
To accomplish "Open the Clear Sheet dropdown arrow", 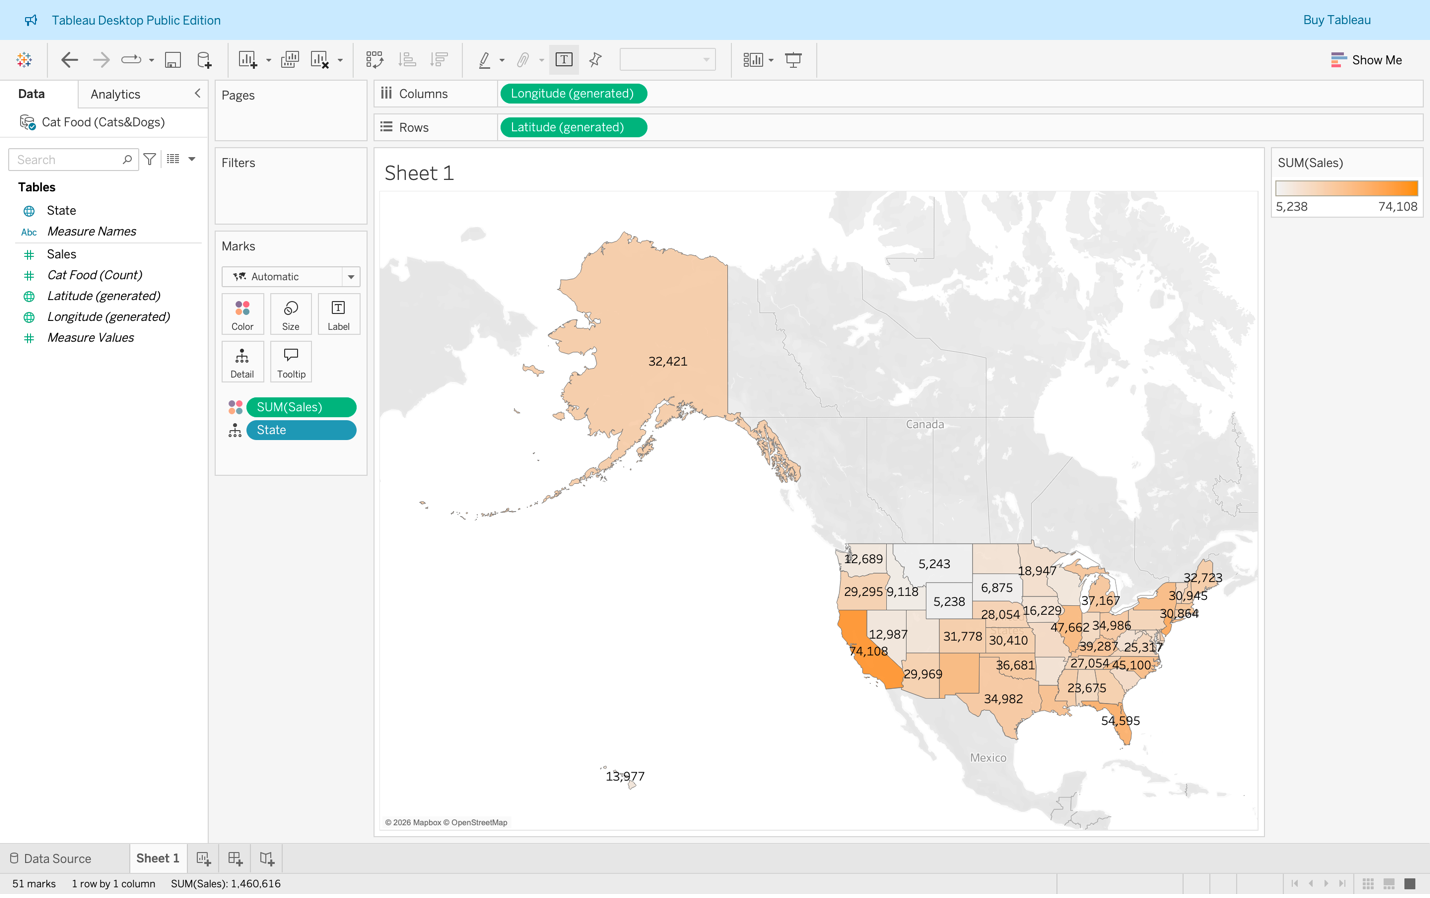I will (340, 61).
